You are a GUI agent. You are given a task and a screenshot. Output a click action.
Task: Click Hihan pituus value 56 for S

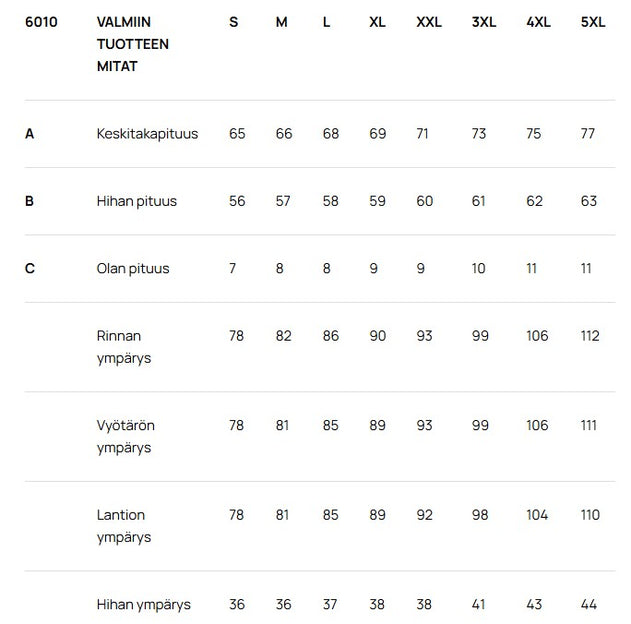coord(237,201)
